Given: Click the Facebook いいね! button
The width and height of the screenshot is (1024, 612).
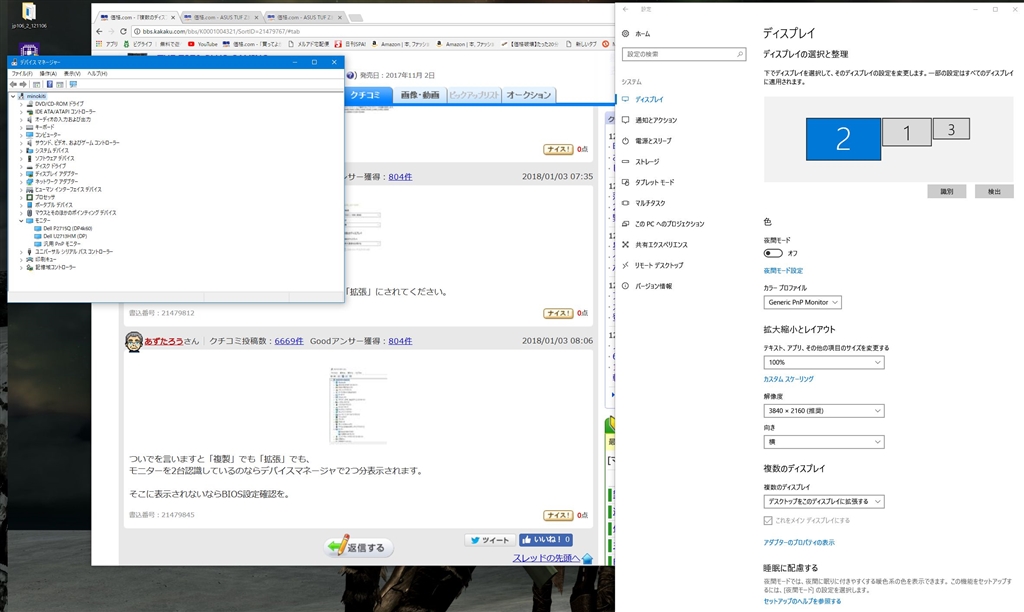Looking at the screenshot, I should pyautogui.click(x=546, y=540).
